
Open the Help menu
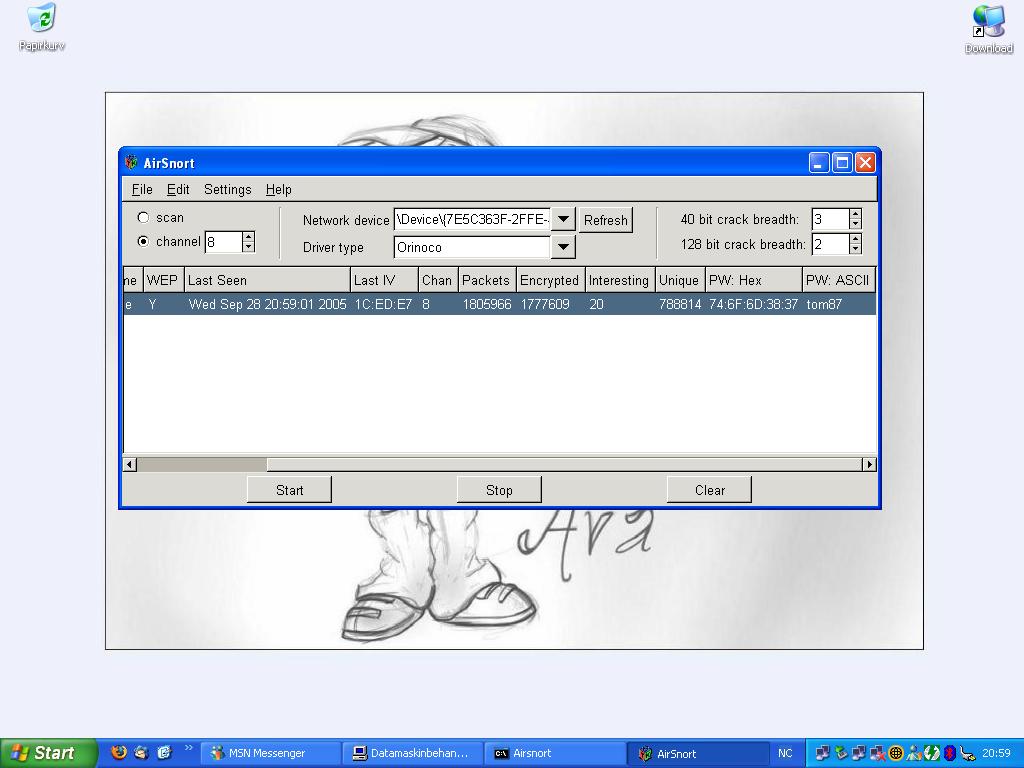point(278,189)
